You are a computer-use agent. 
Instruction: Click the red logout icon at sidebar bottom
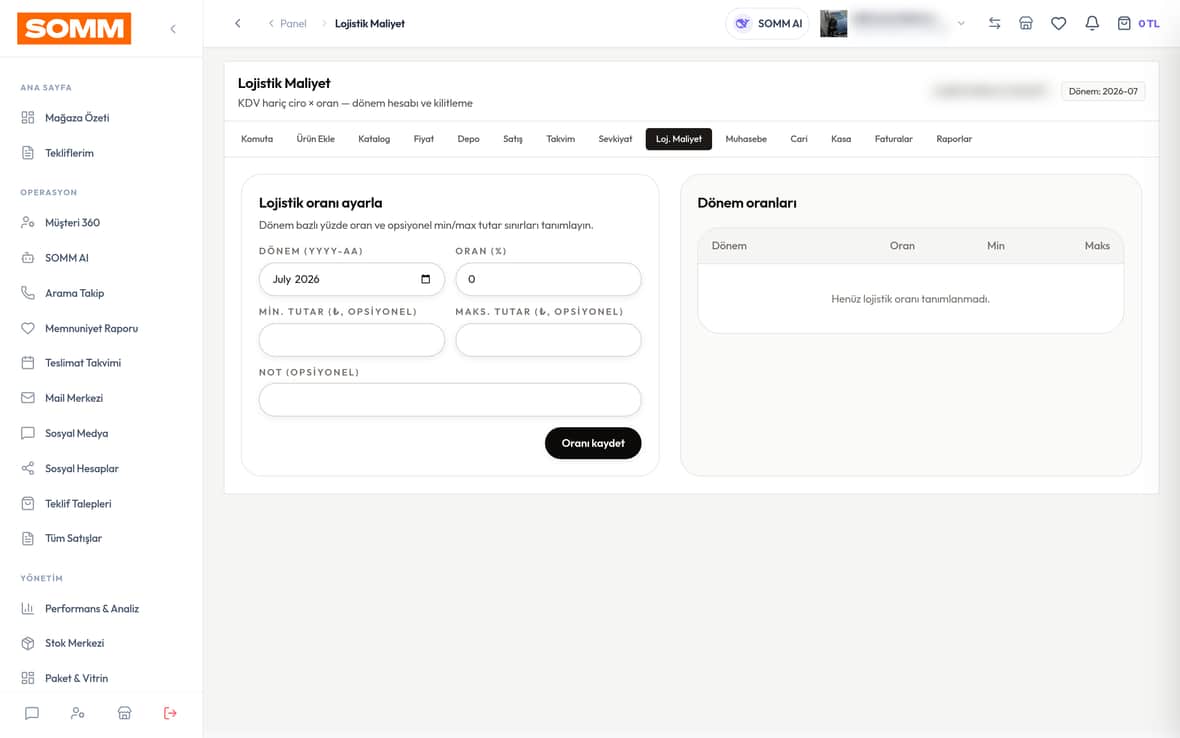[170, 712]
